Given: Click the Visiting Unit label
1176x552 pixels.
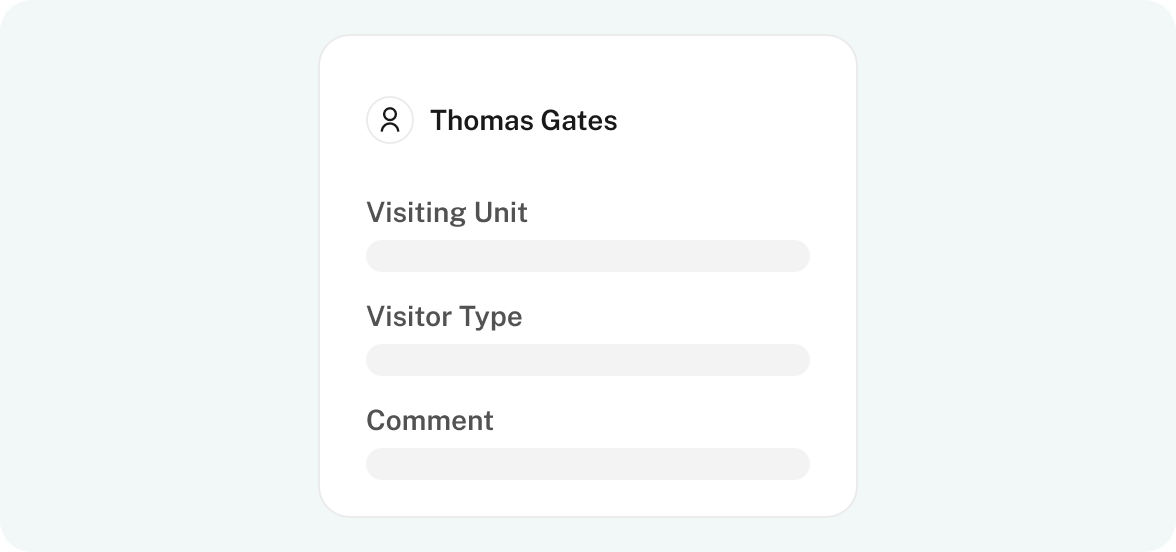Looking at the screenshot, I should click(447, 213).
